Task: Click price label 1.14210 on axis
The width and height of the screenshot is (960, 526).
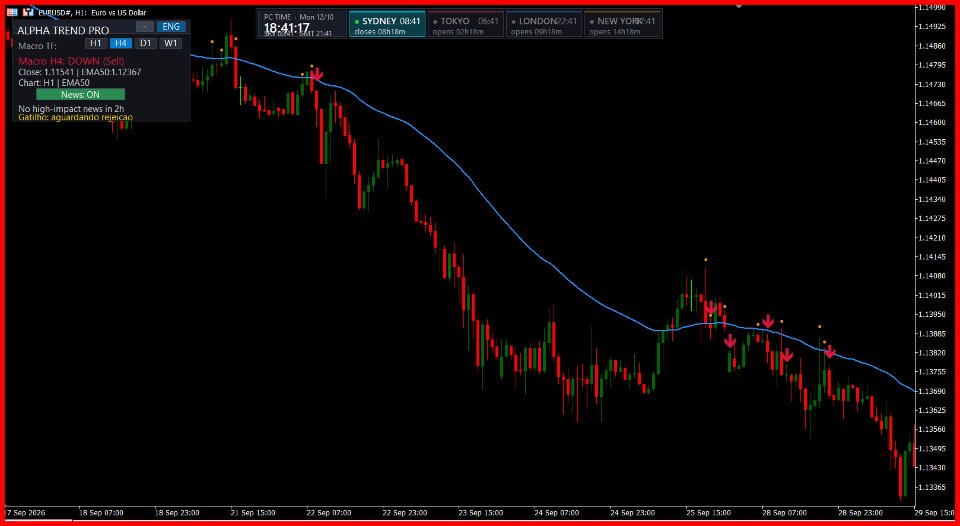Action: pos(932,238)
